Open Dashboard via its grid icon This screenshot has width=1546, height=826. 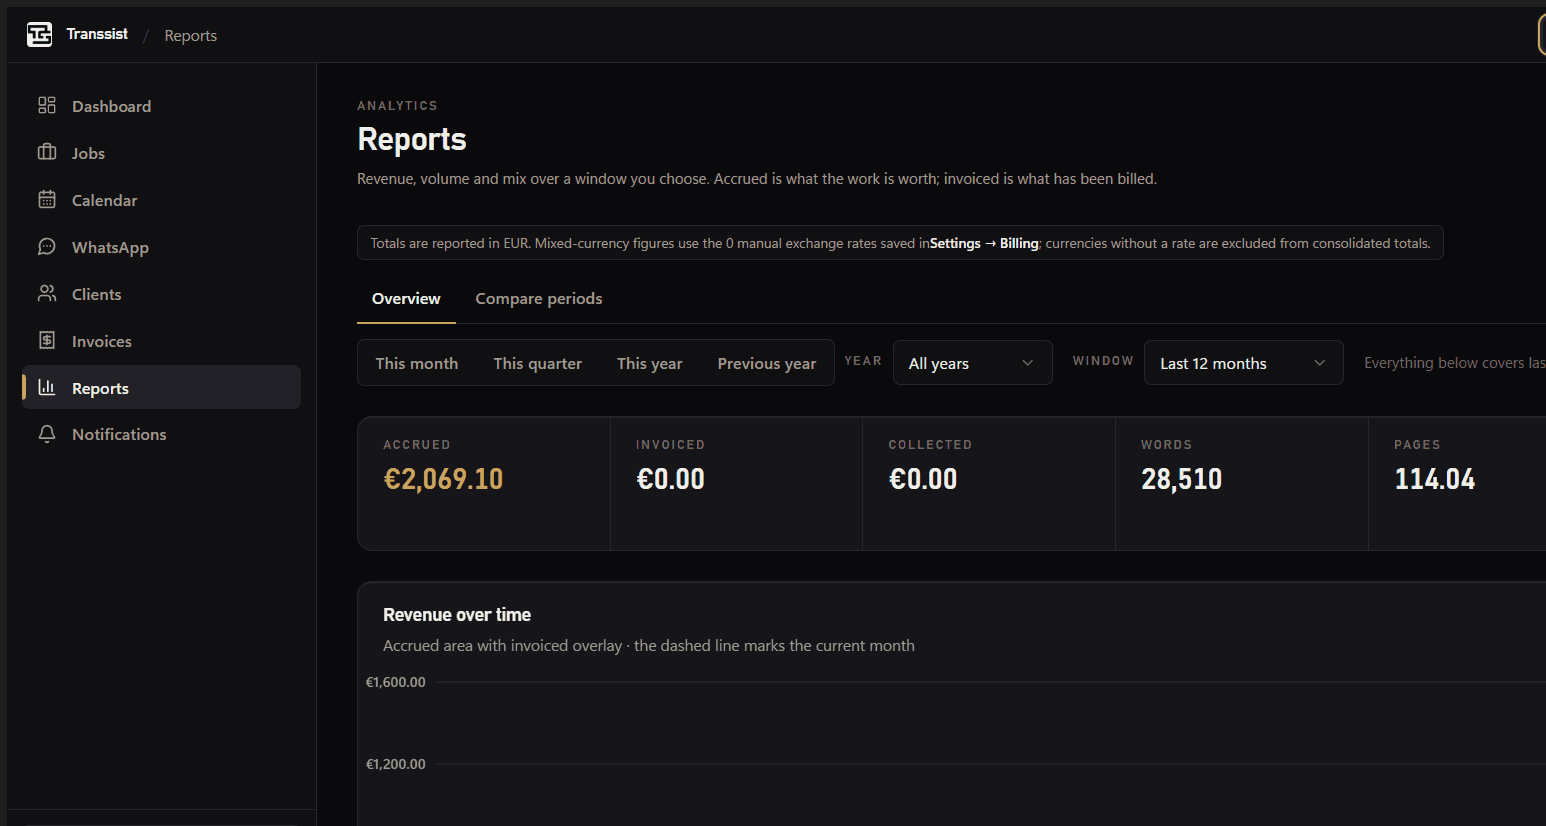(47, 105)
